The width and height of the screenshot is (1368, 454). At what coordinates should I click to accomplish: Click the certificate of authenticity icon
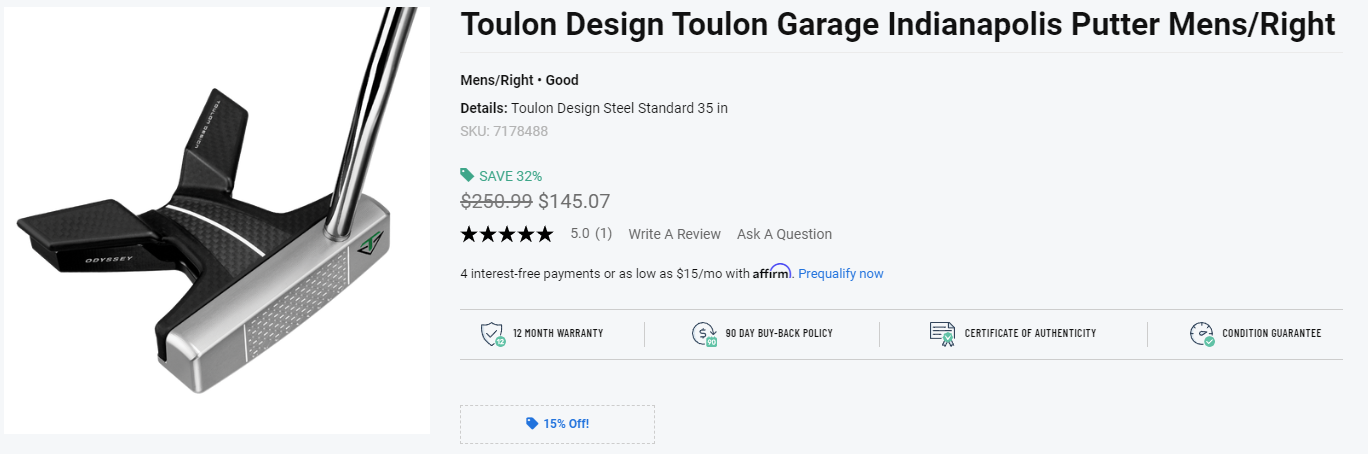[942, 334]
